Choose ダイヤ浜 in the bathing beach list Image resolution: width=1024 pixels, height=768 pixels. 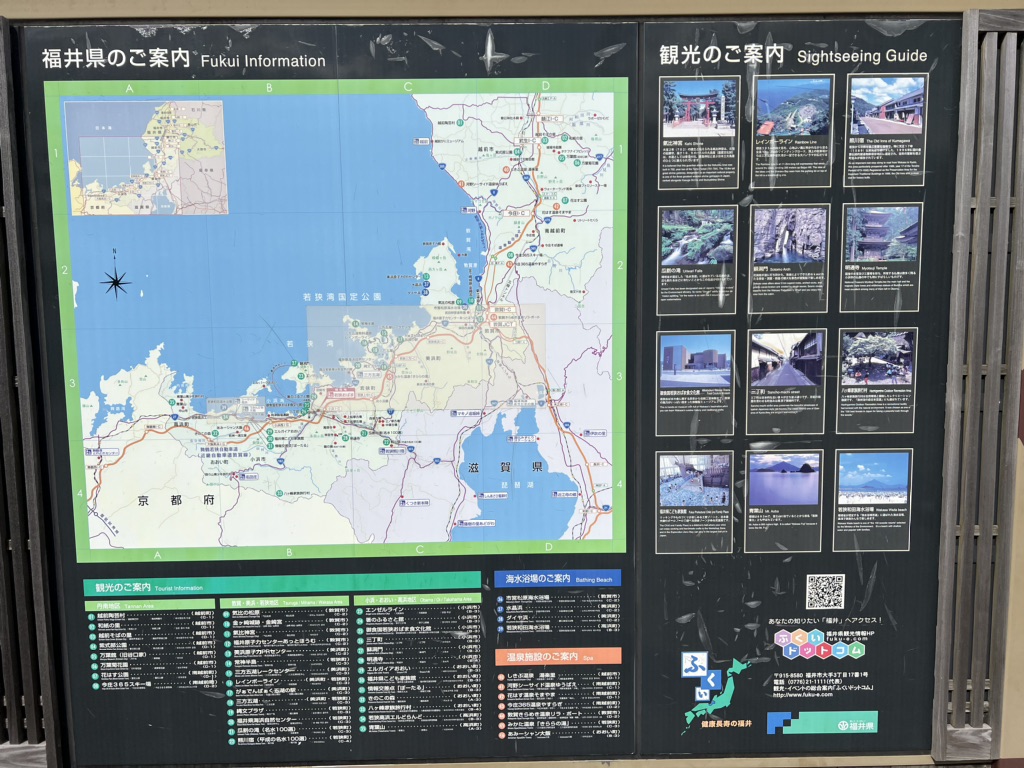[558, 618]
